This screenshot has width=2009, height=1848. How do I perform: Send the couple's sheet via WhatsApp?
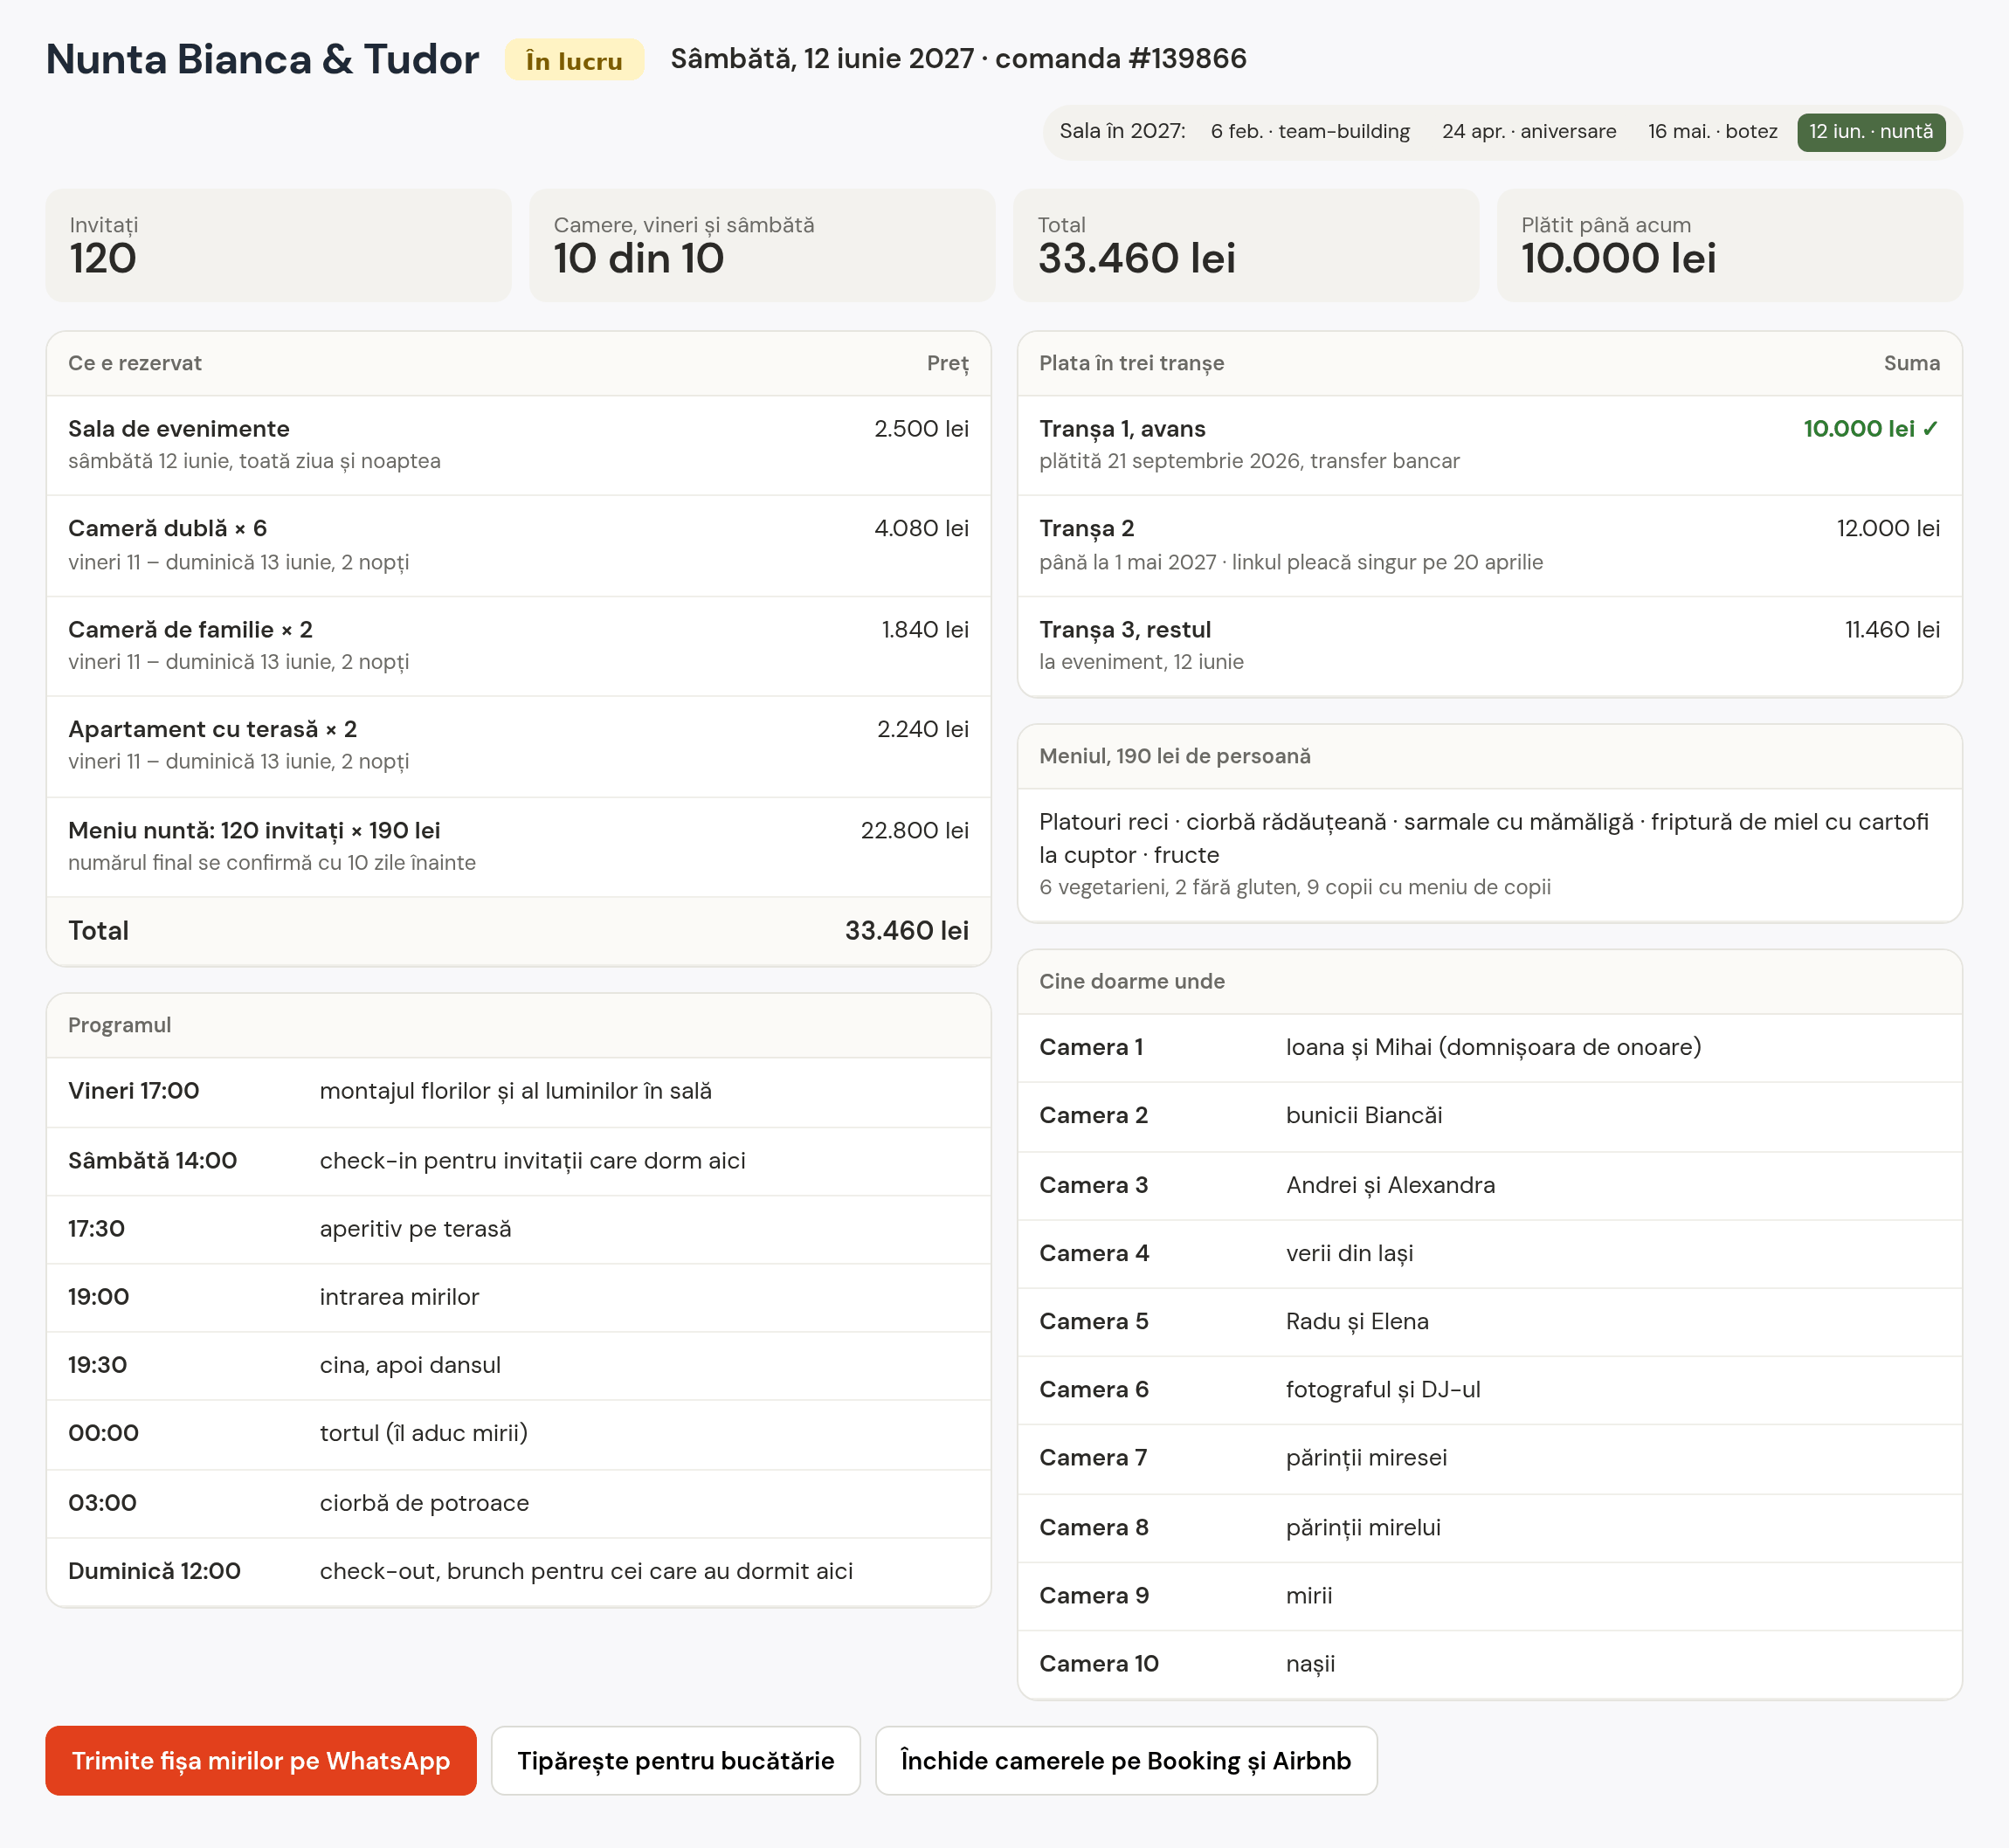coord(260,1760)
